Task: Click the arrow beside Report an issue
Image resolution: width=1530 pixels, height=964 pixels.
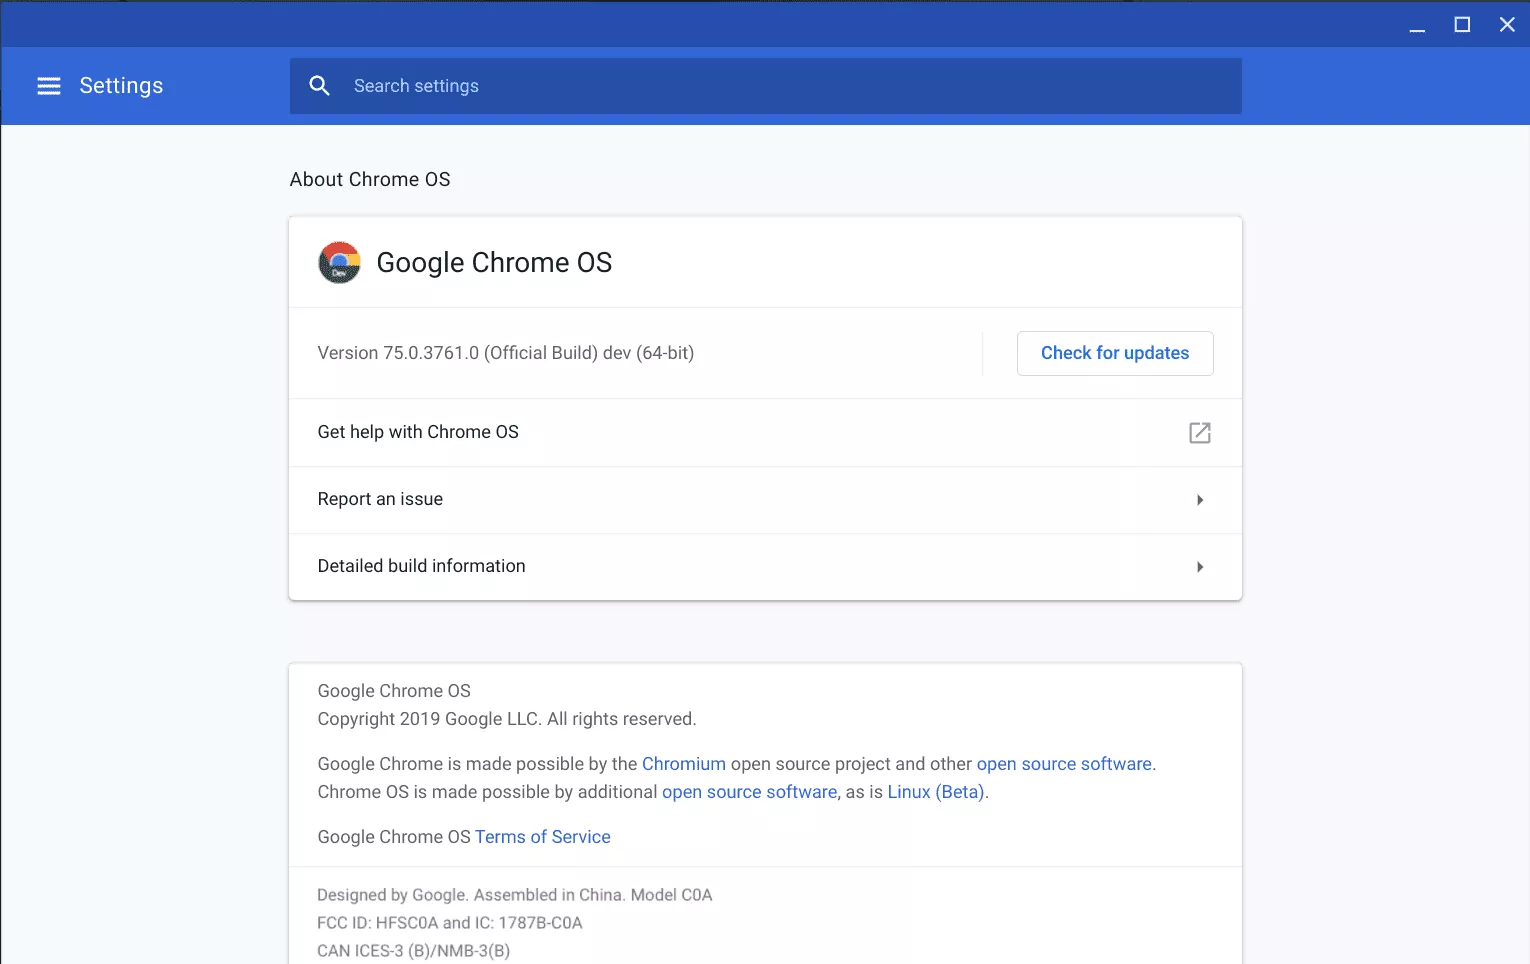Action: coord(1199,500)
